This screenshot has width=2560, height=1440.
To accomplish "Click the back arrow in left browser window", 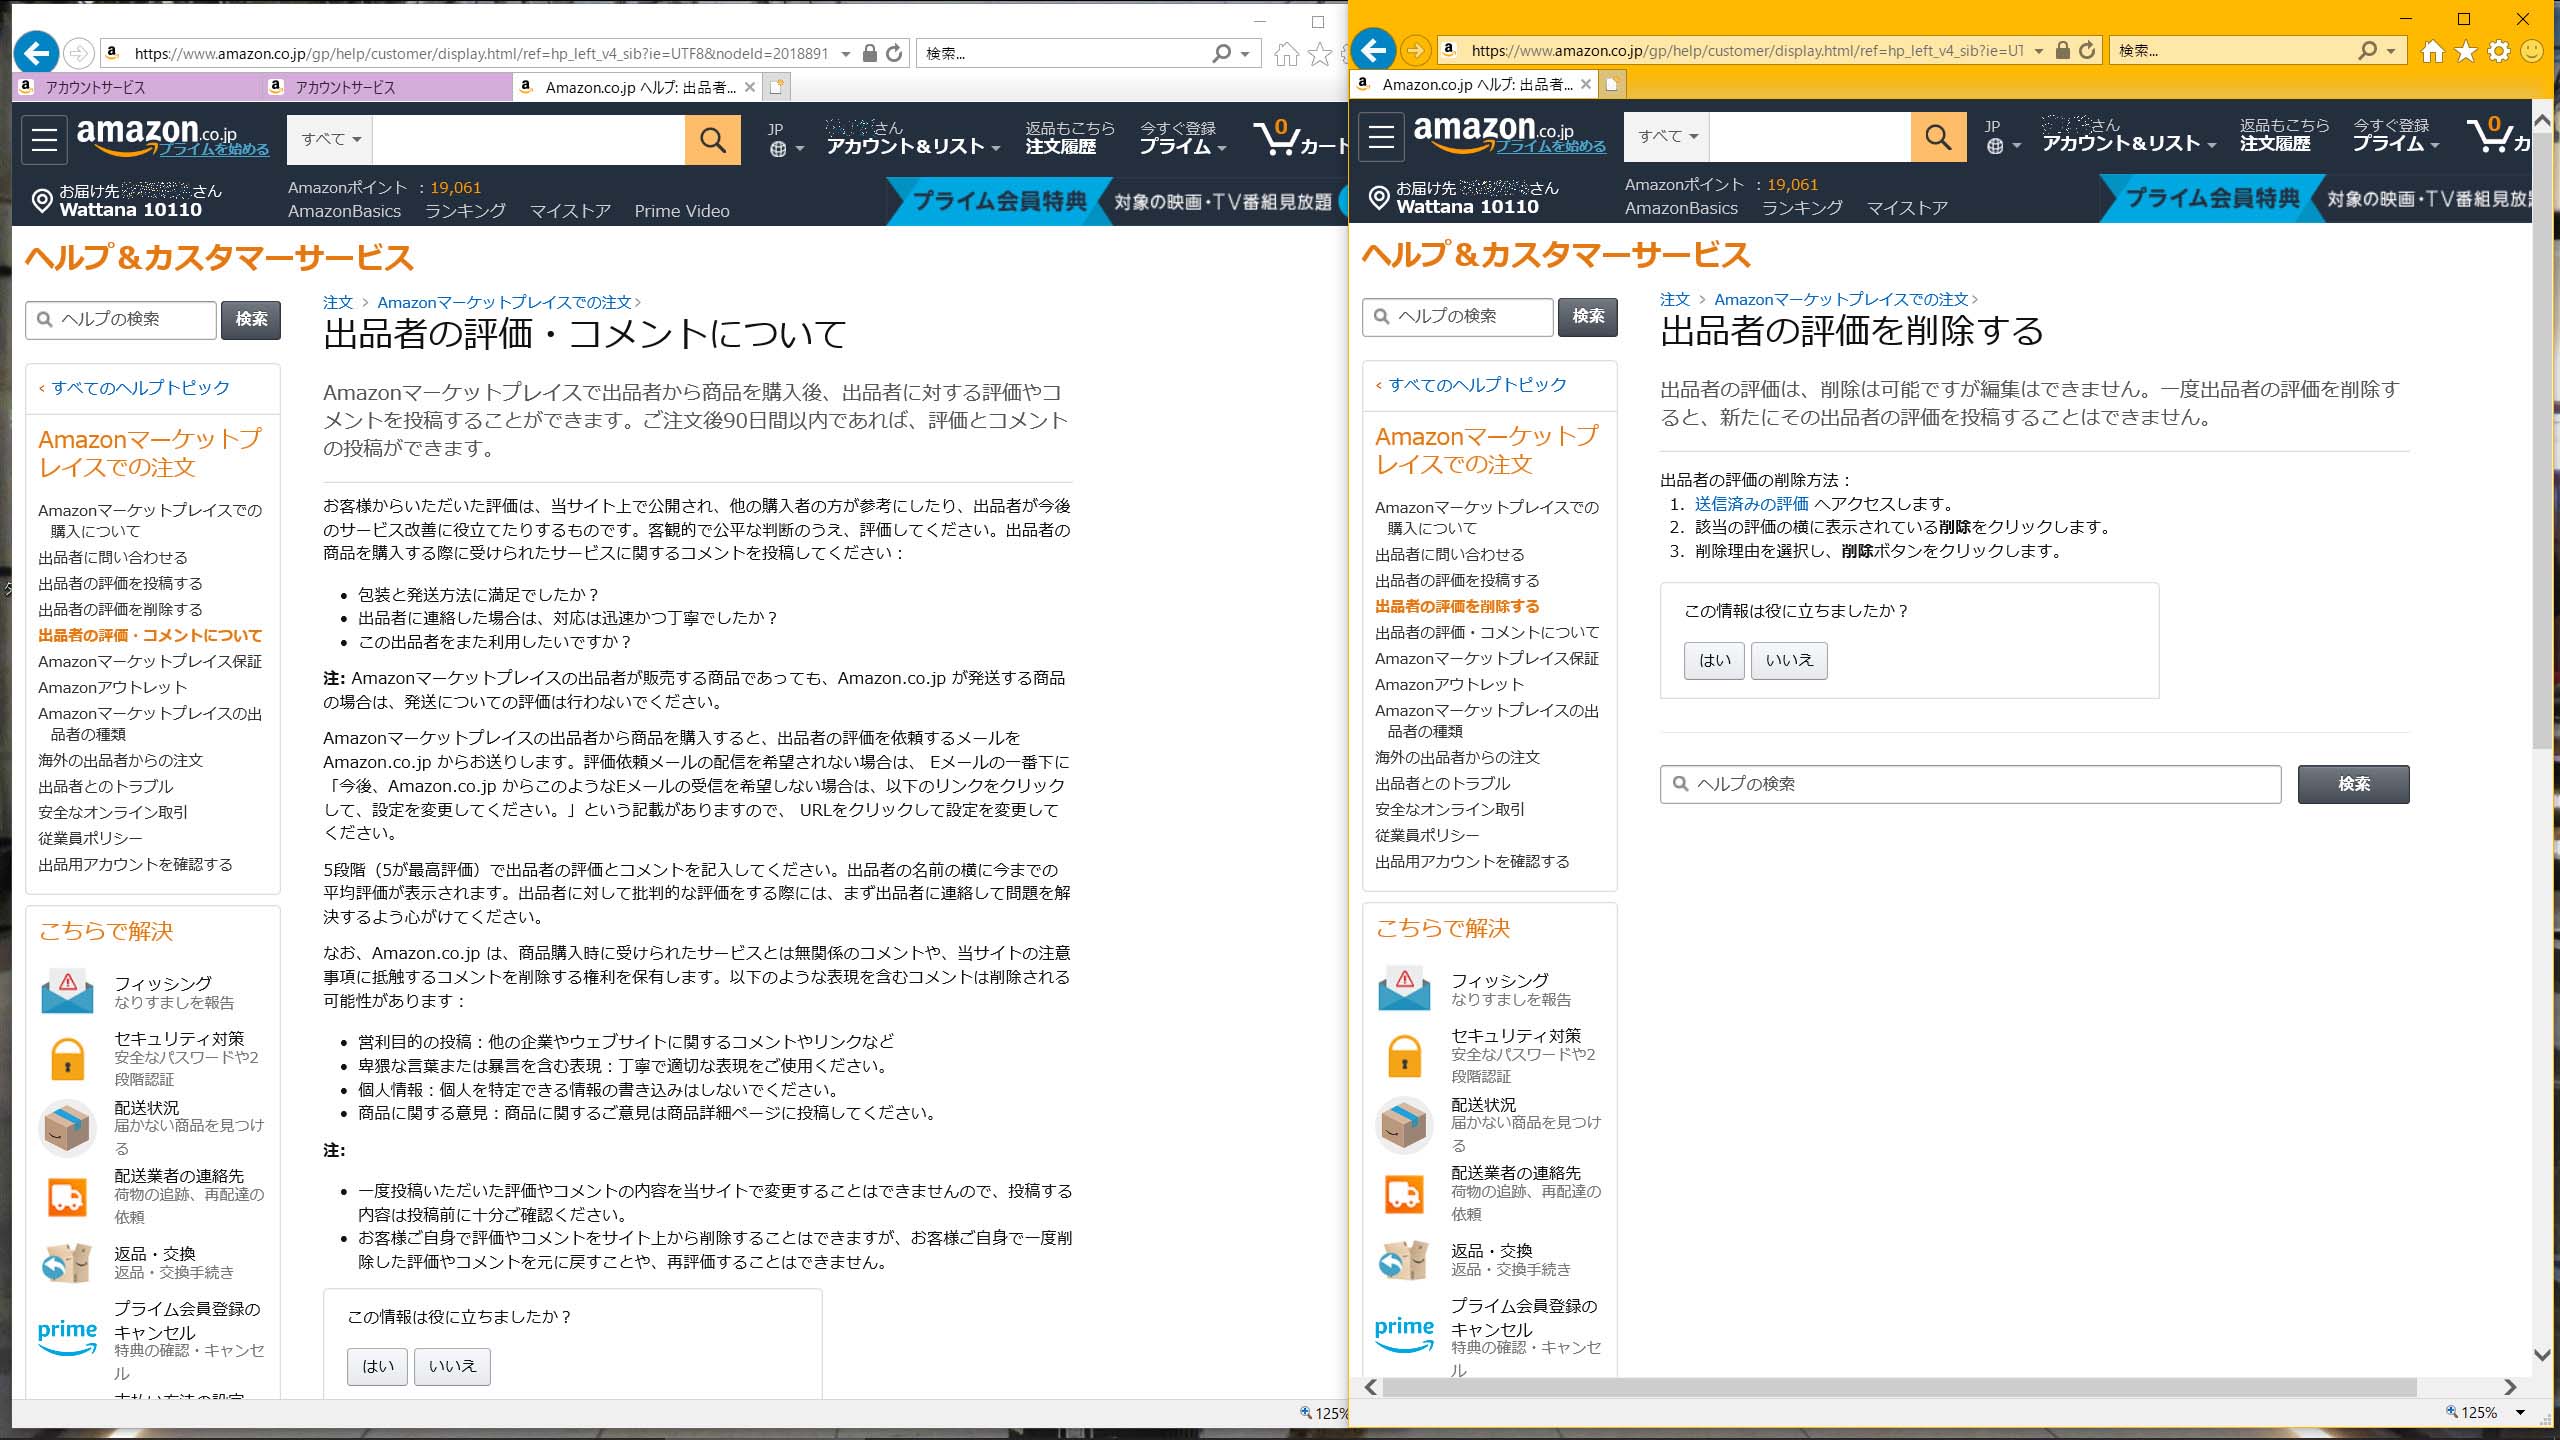I will (37, 52).
